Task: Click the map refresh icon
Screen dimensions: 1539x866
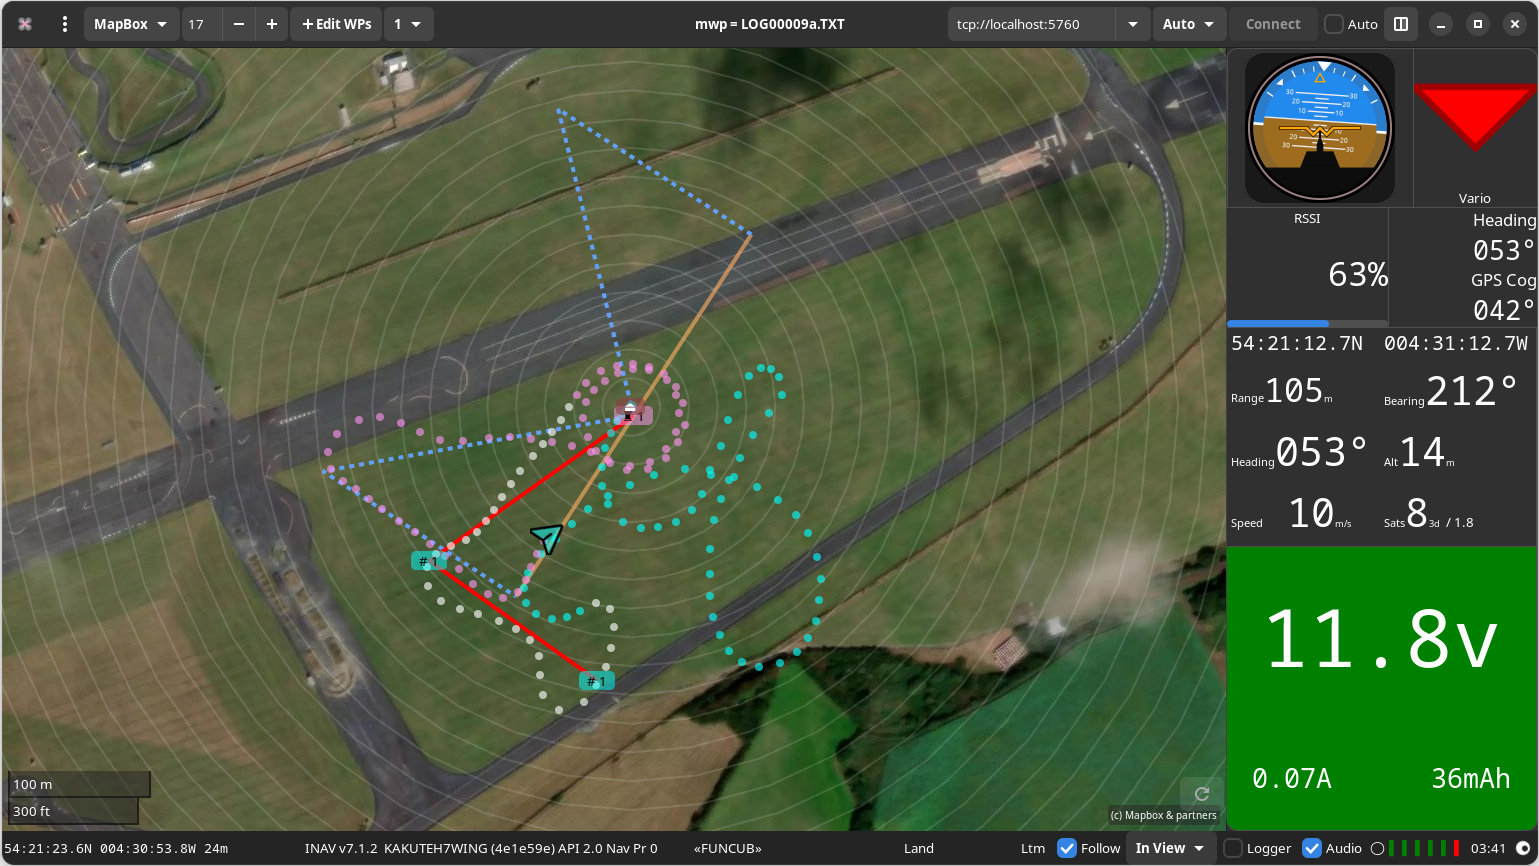Action: 1202,794
